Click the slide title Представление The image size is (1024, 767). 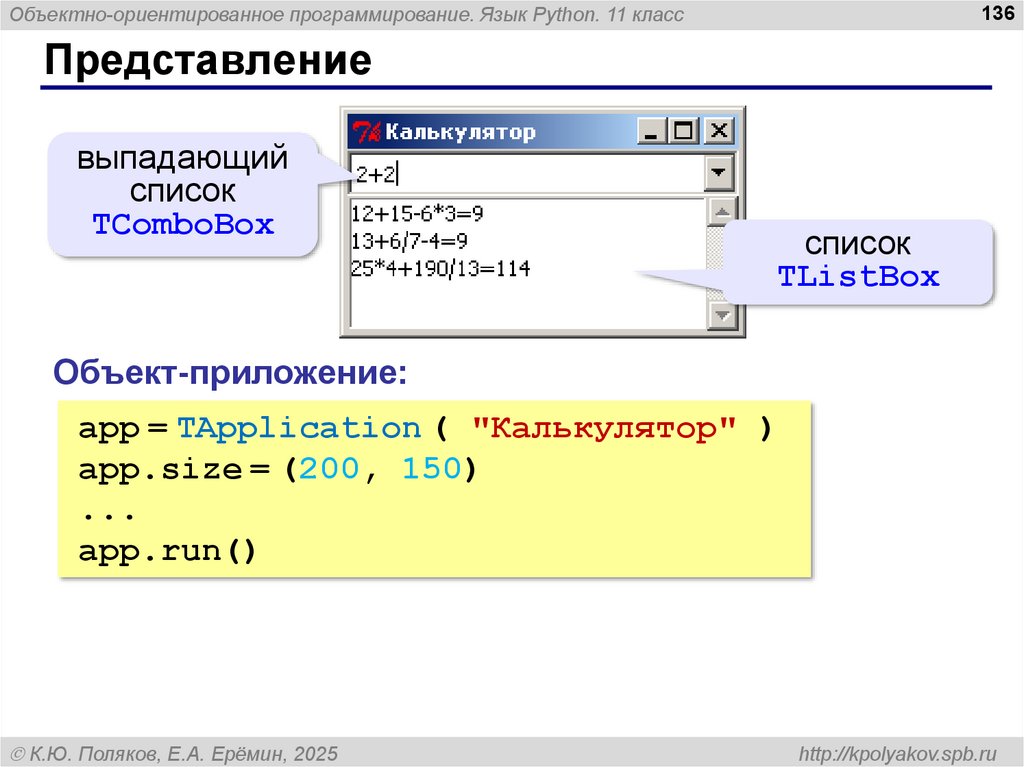click(207, 61)
